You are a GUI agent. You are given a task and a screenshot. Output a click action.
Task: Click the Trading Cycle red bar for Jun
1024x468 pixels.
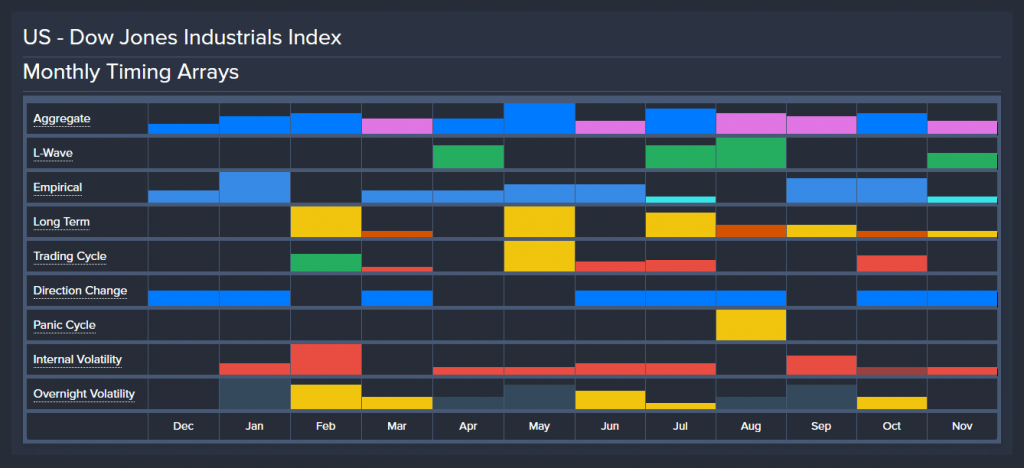(610, 266)
